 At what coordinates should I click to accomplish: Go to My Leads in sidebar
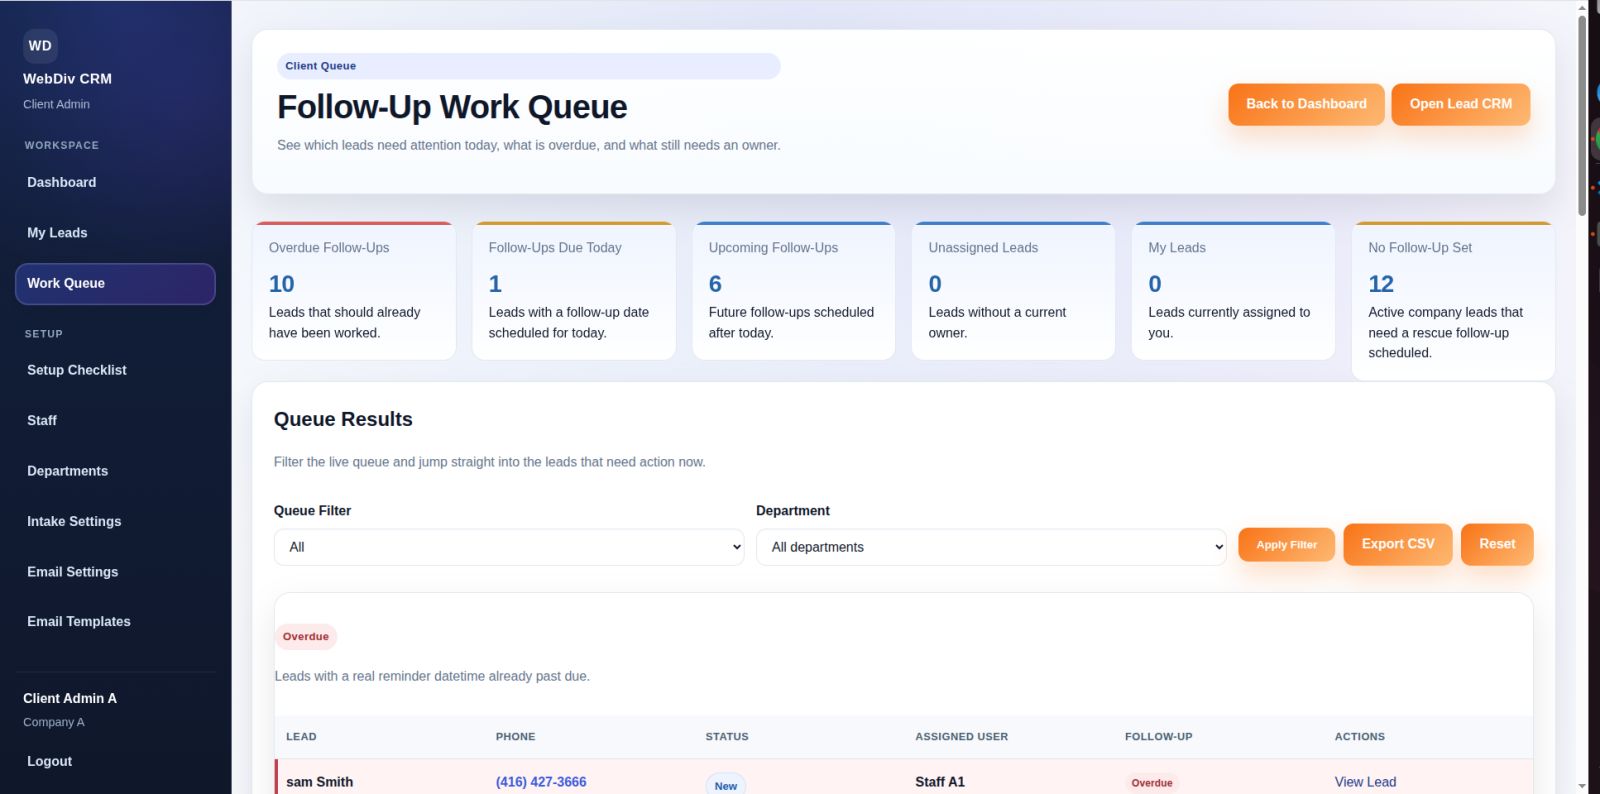[x=57, y=233]
